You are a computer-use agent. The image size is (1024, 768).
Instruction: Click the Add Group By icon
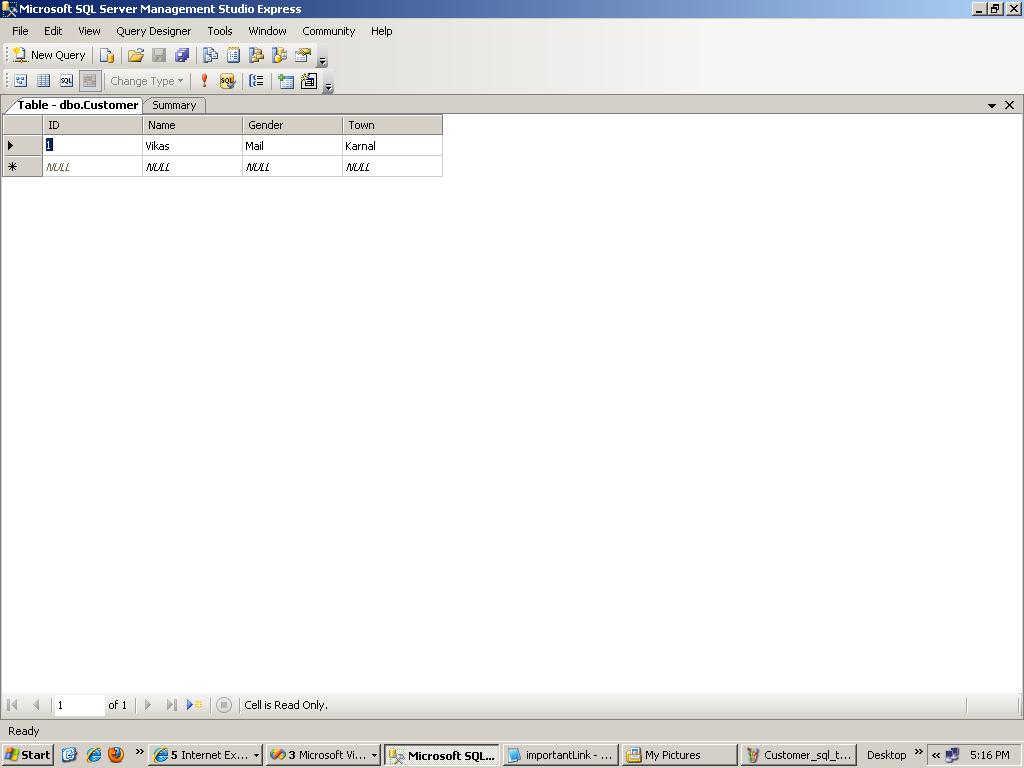pos(257,81)
